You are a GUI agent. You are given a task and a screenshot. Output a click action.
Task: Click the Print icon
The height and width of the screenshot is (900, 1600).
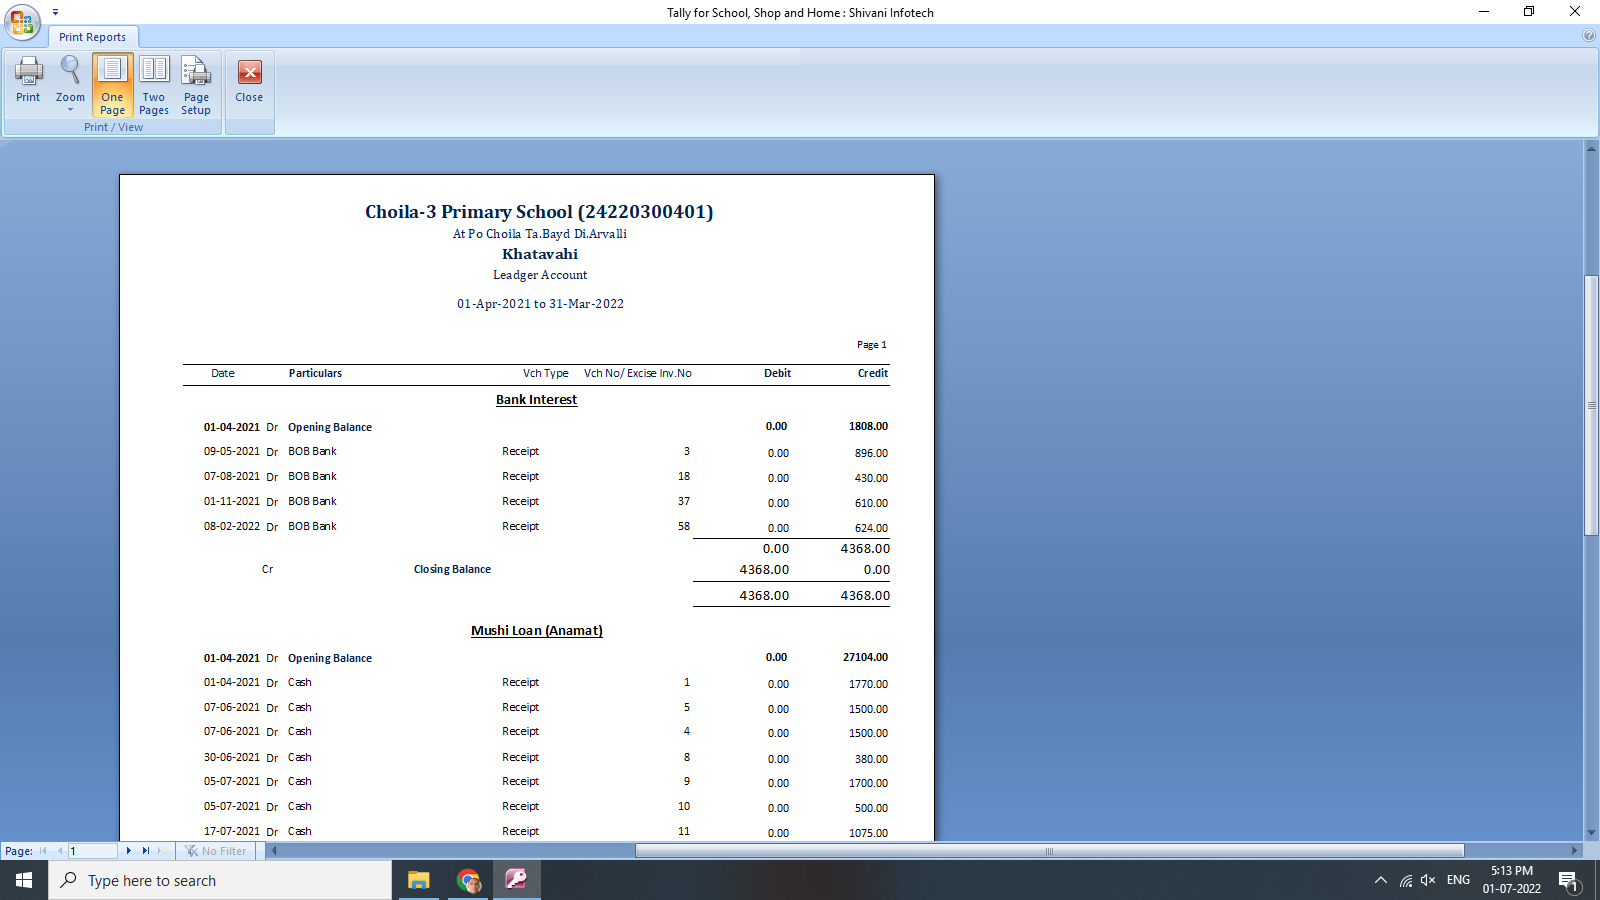coord(27,80)
